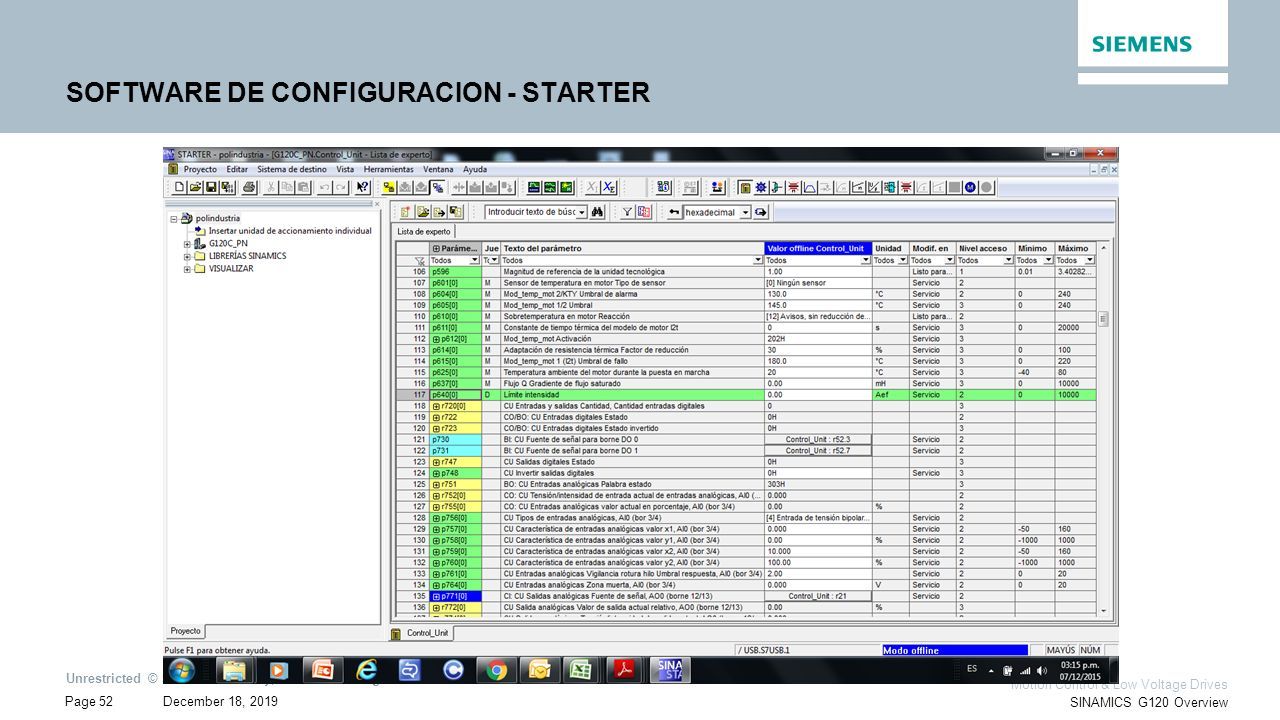Click the blue circle M icon
The image size is (1280, 720).
[x=970, y=187]
